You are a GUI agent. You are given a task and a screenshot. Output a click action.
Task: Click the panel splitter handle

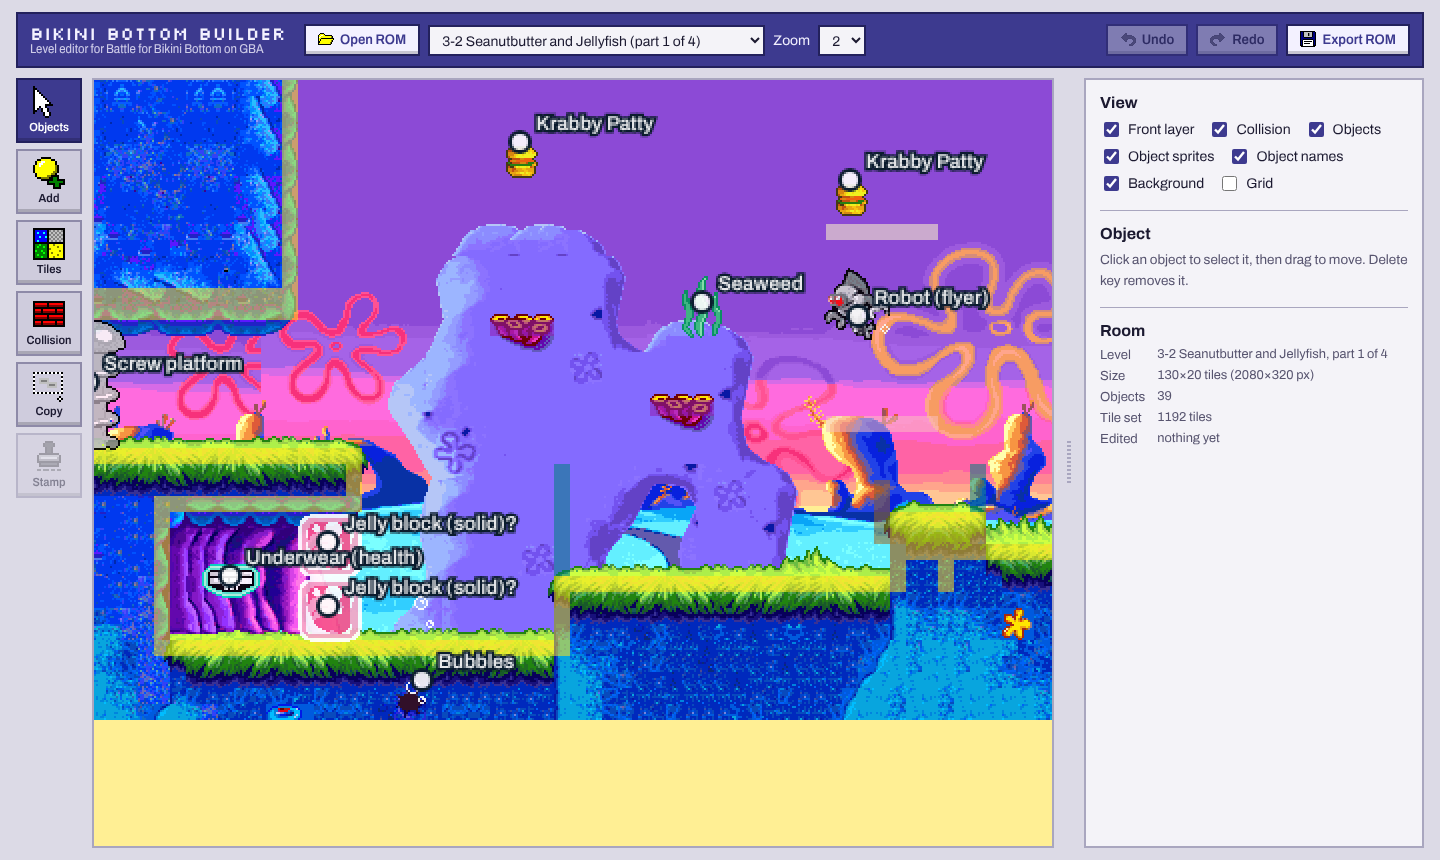(1069, 463)
